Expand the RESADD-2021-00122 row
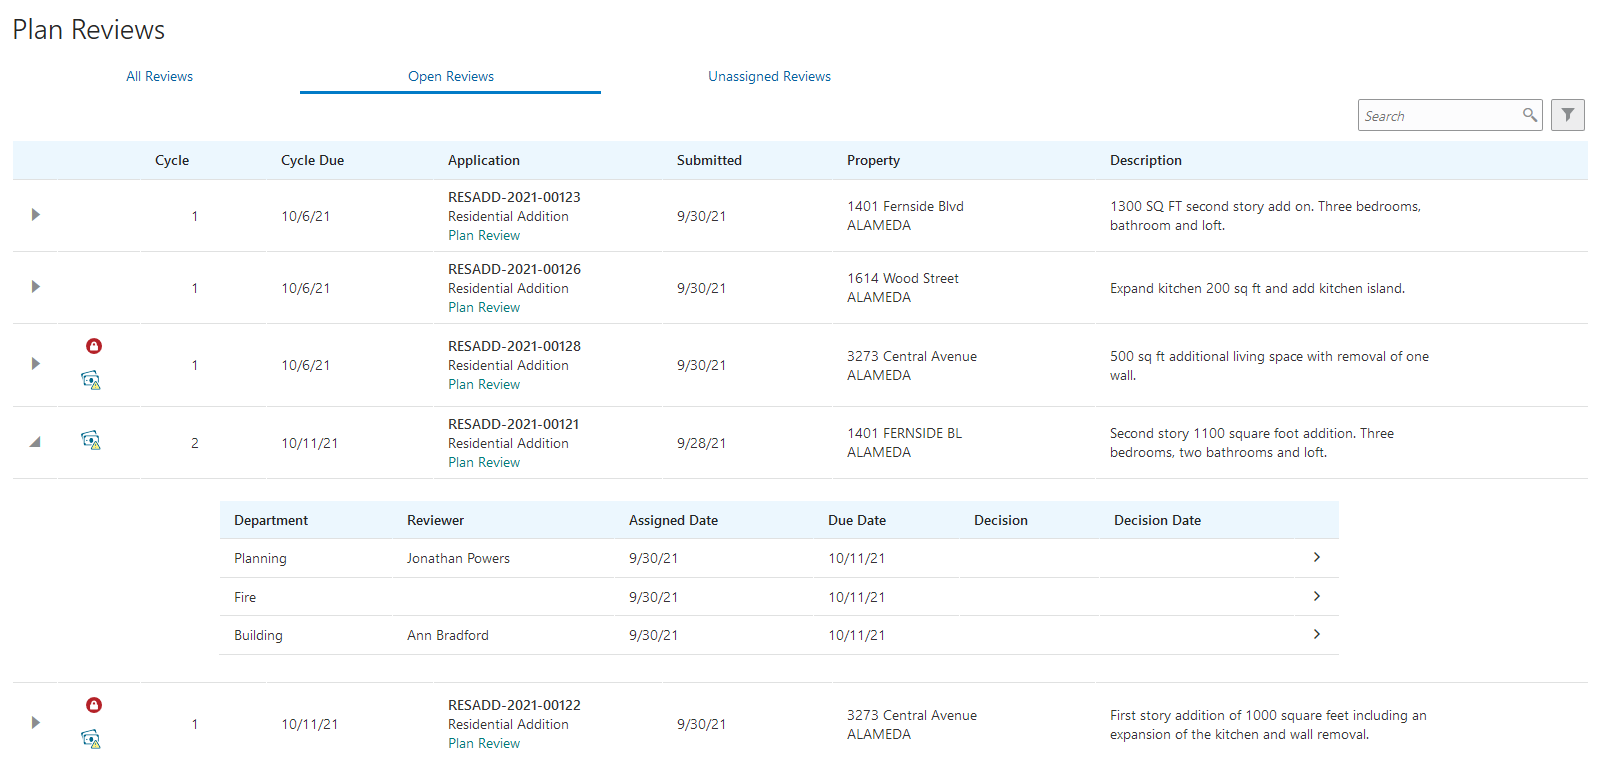 (36, 723)
